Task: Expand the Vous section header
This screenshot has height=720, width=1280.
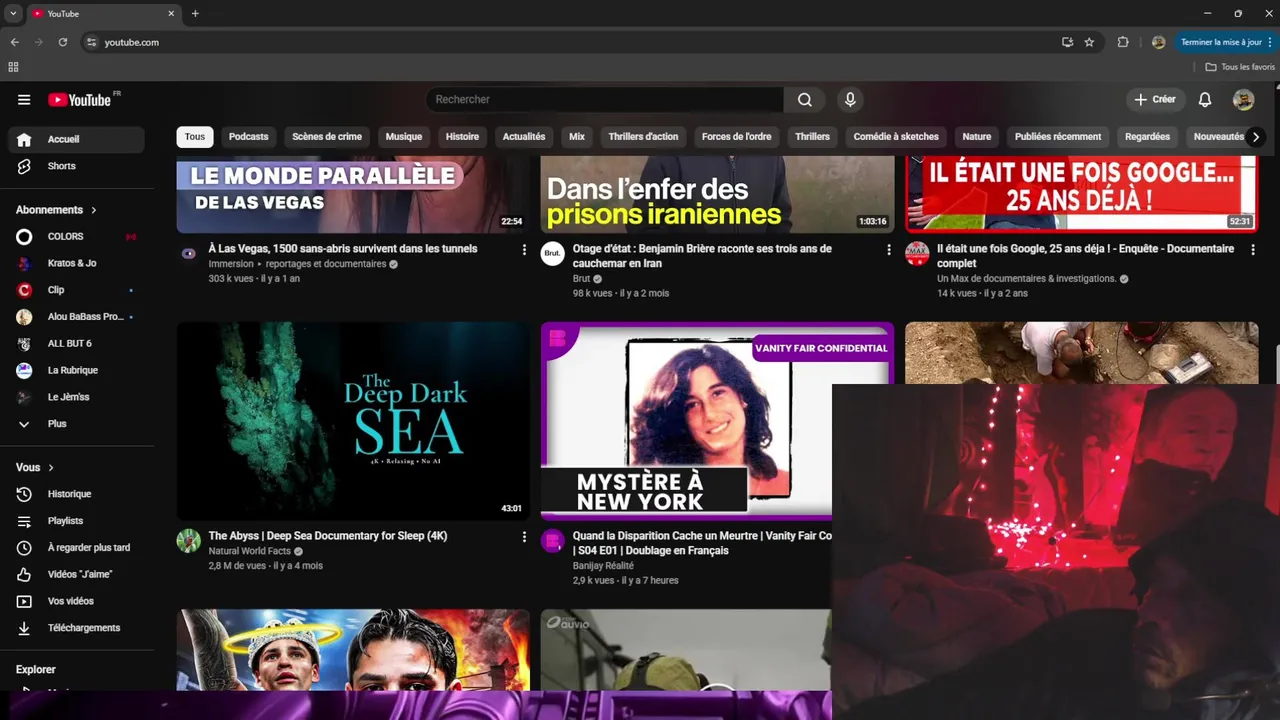Action: point(35,467)
